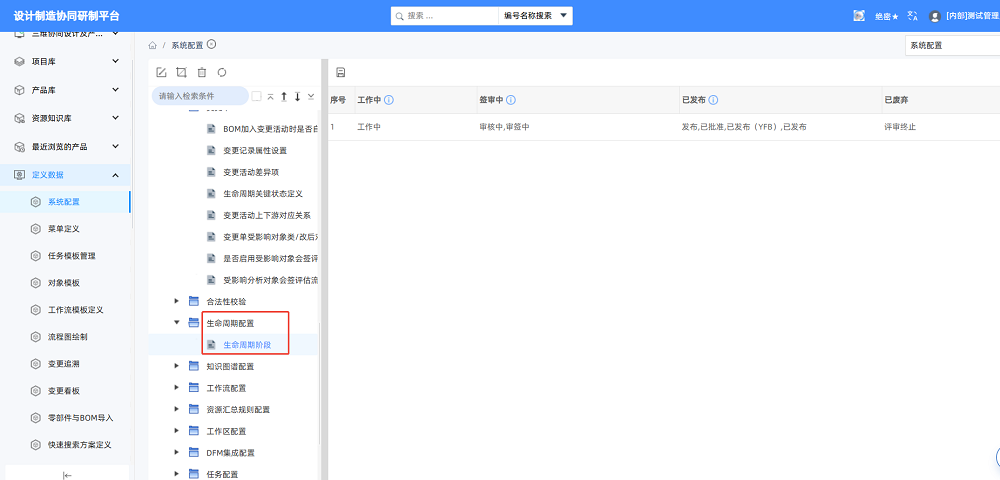Click the 请输入检索条件 tree search field

click(200, 96)
